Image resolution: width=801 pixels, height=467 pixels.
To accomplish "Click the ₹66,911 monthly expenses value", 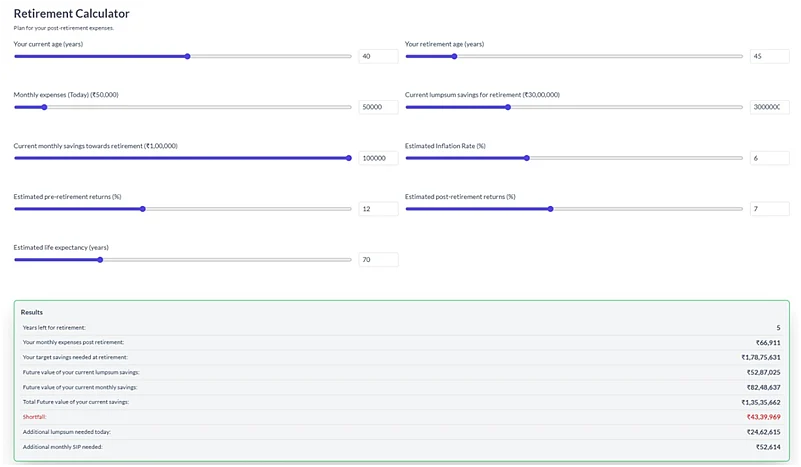I will coord(768,342).
